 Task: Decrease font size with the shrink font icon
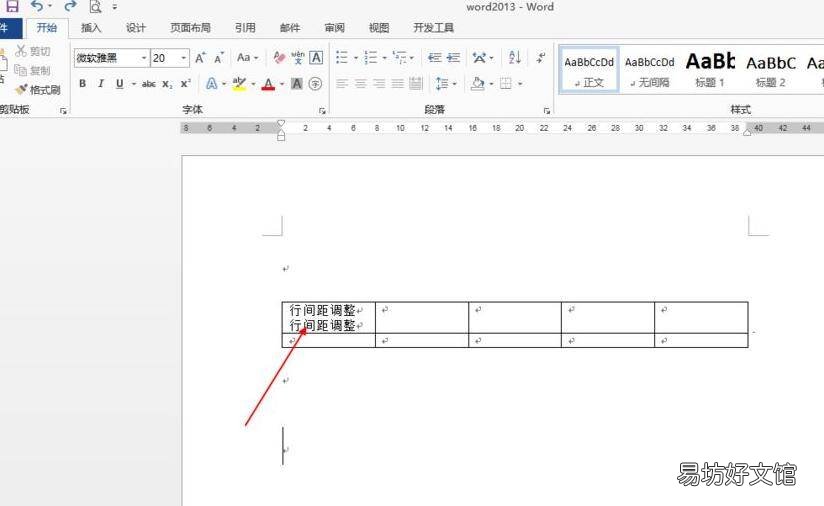219,58
